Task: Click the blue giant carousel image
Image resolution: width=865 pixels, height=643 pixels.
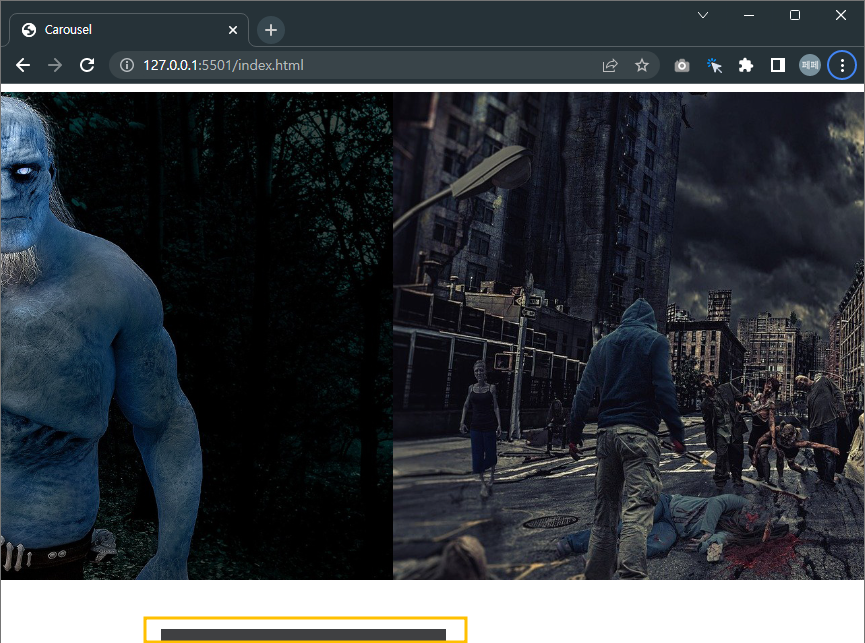Action: [196, 336]
